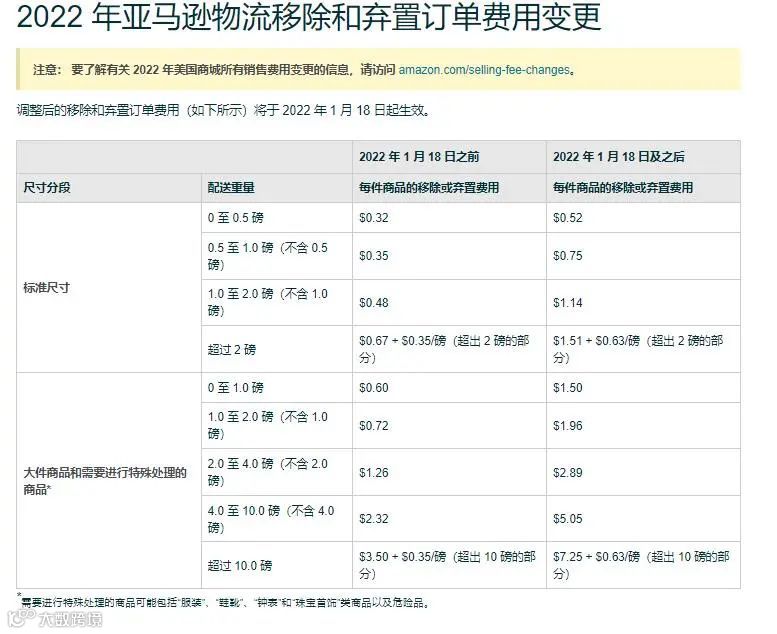Open the amazon.com/selling-fee-changes link
The width and height of the screenshot is (777, 634).
pyautogui.click(x=484, y=70)
